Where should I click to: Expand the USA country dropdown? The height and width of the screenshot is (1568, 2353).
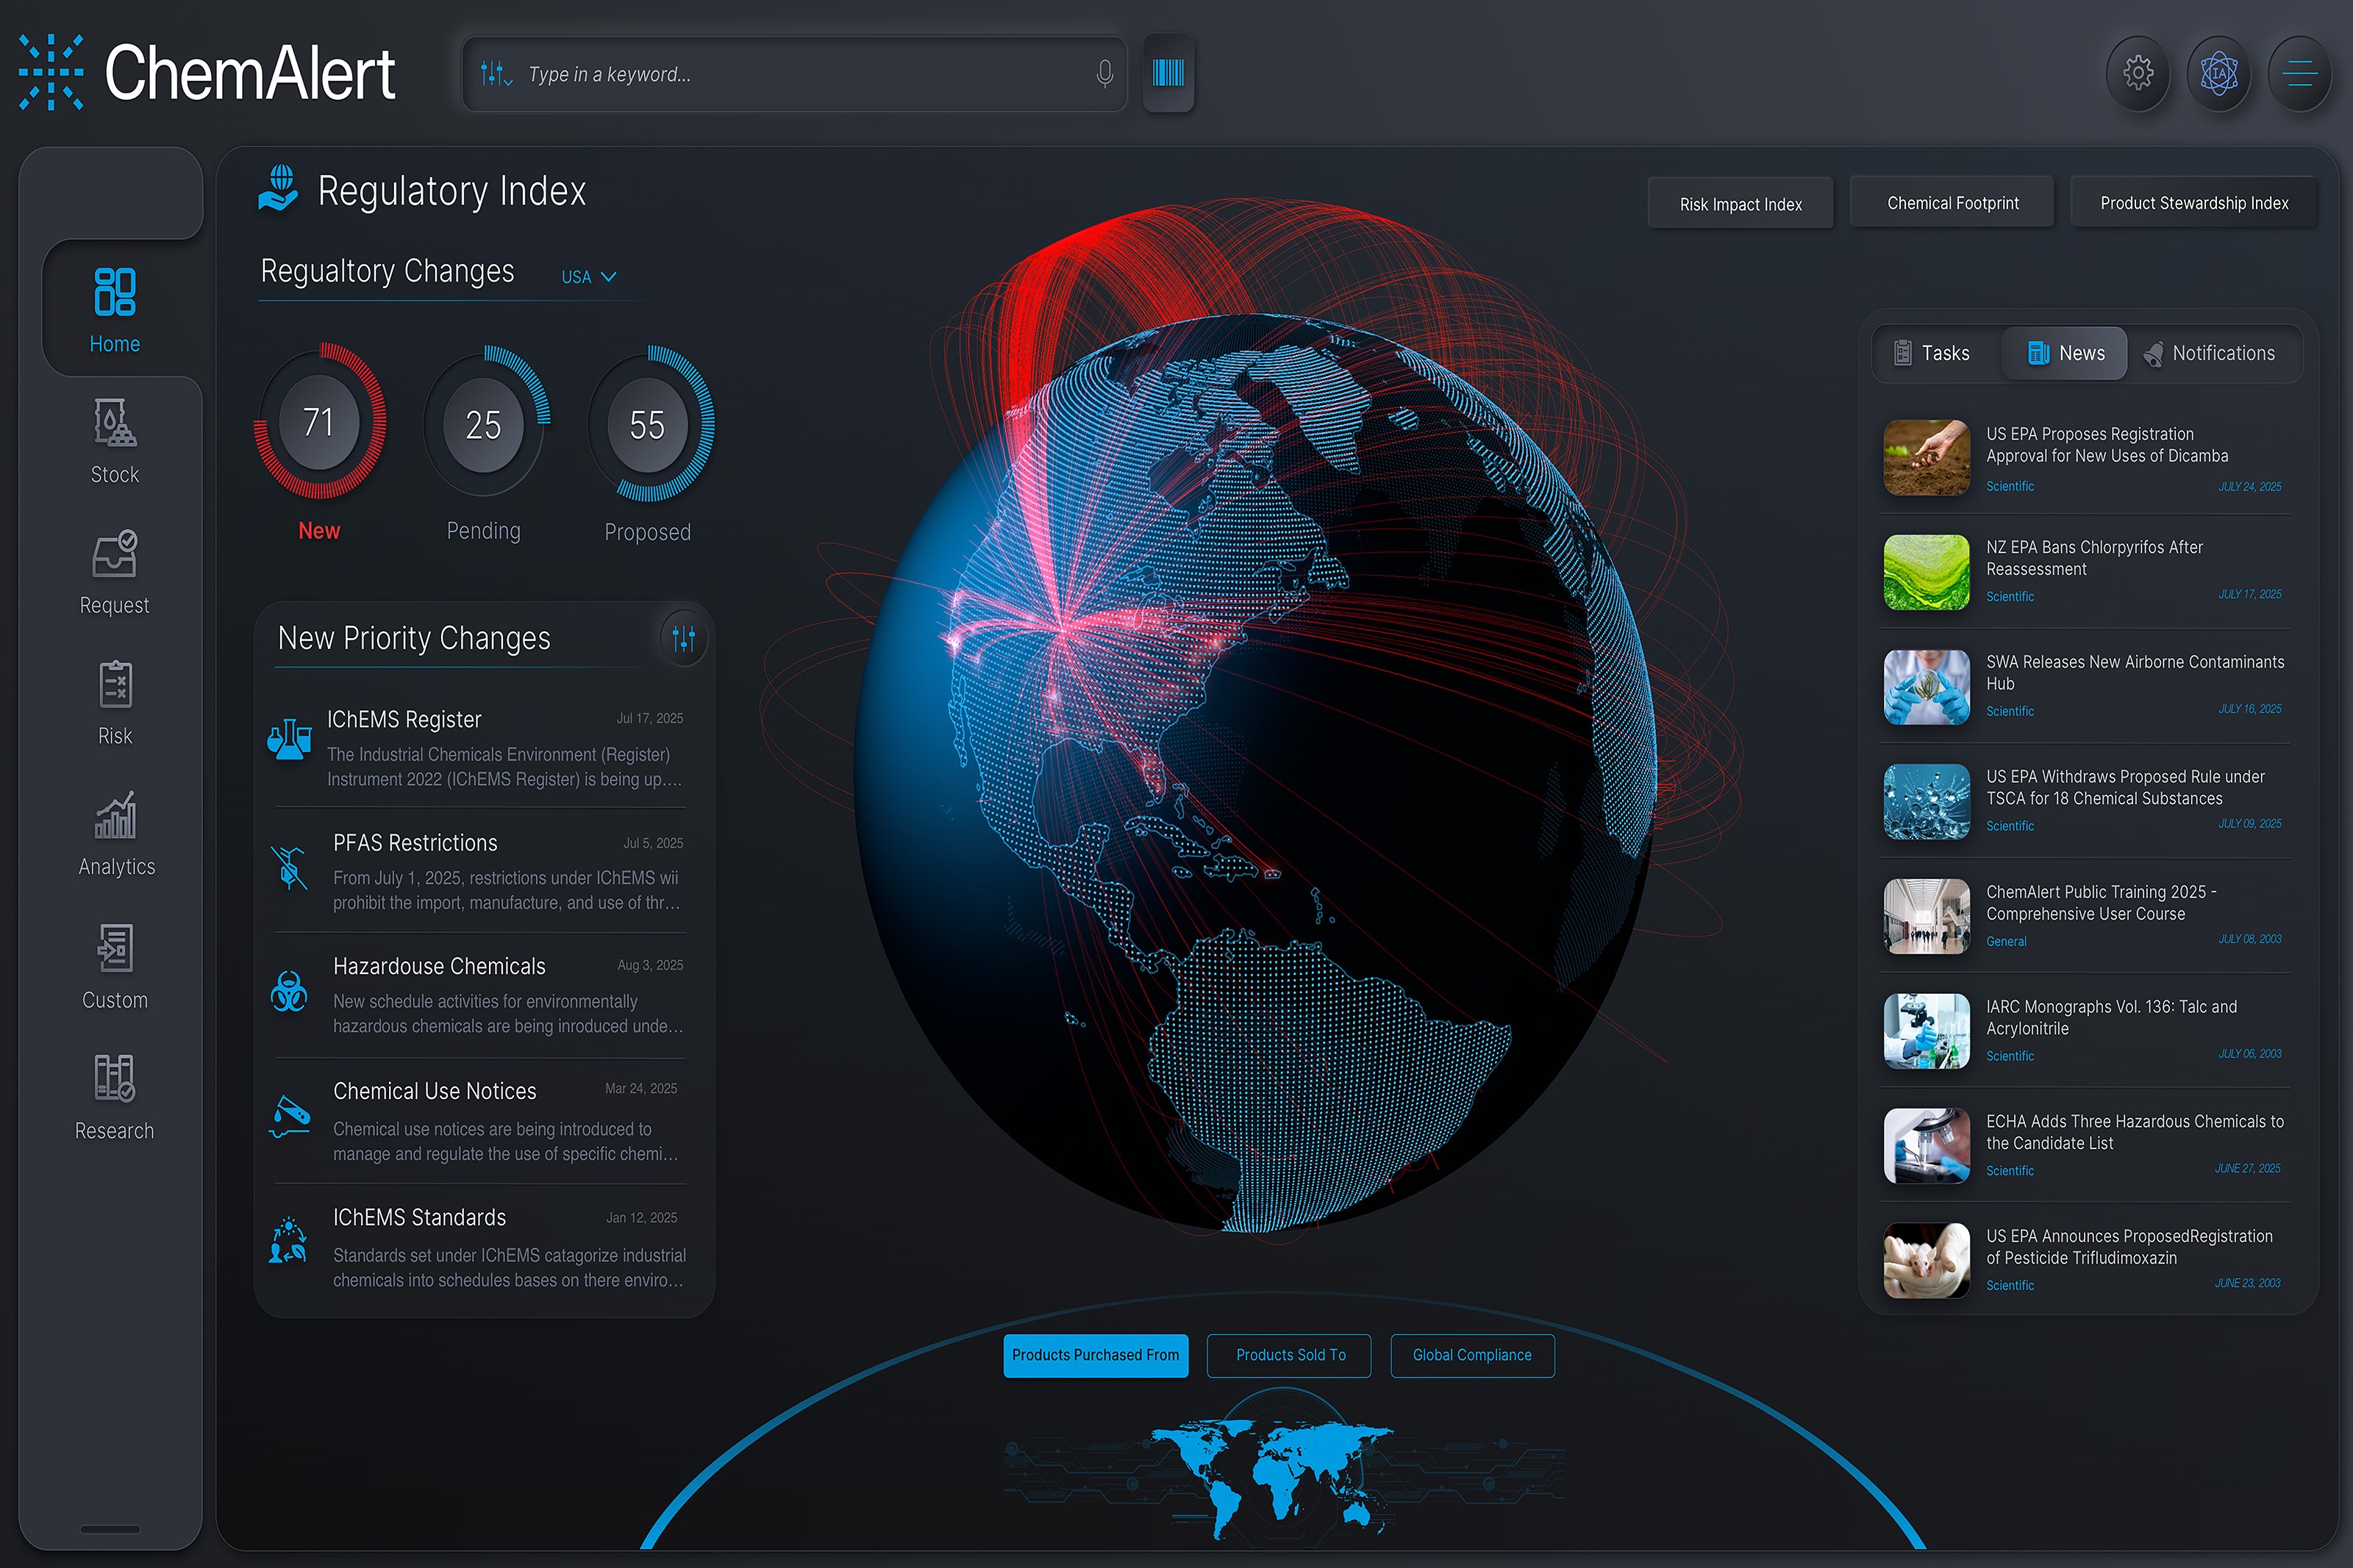(x=588, y=276)
